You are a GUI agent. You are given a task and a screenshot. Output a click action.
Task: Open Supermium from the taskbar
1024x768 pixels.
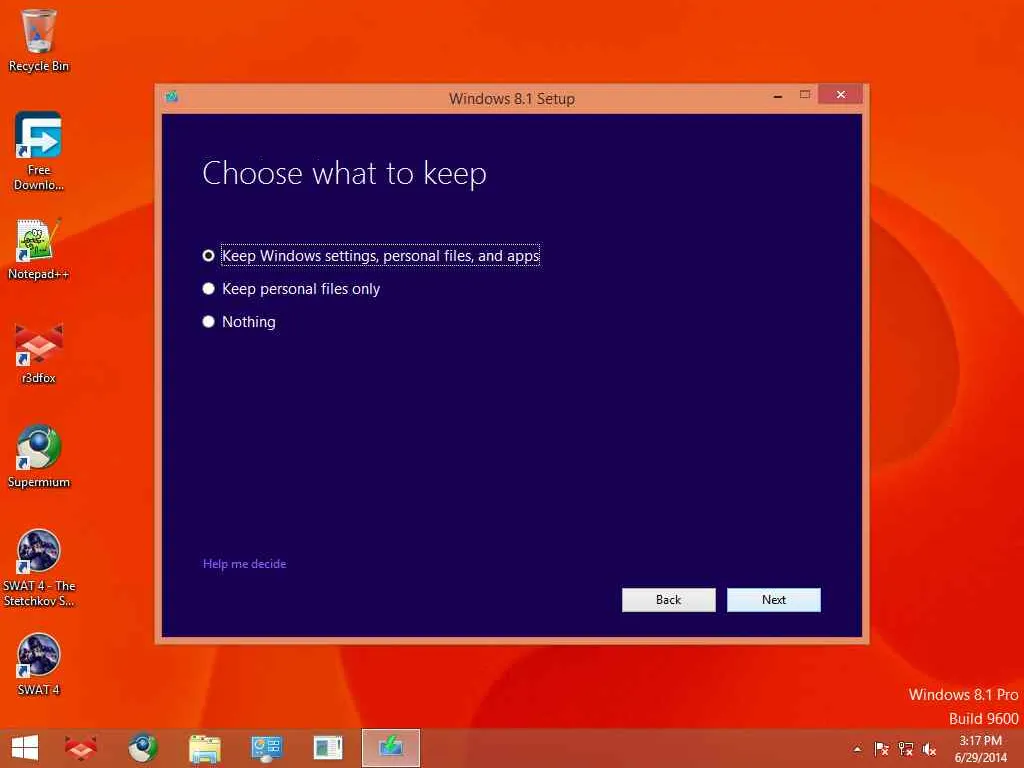pos(142,748)
